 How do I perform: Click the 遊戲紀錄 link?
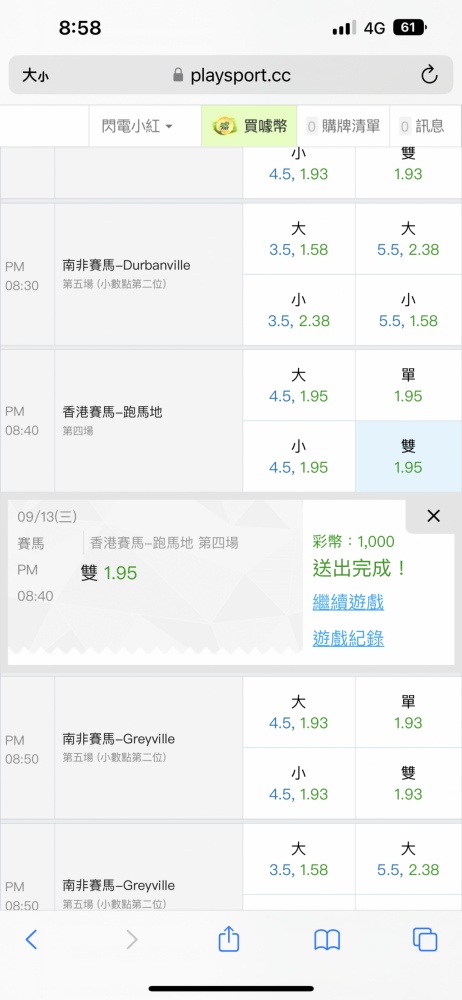click(x=348, y=638)
